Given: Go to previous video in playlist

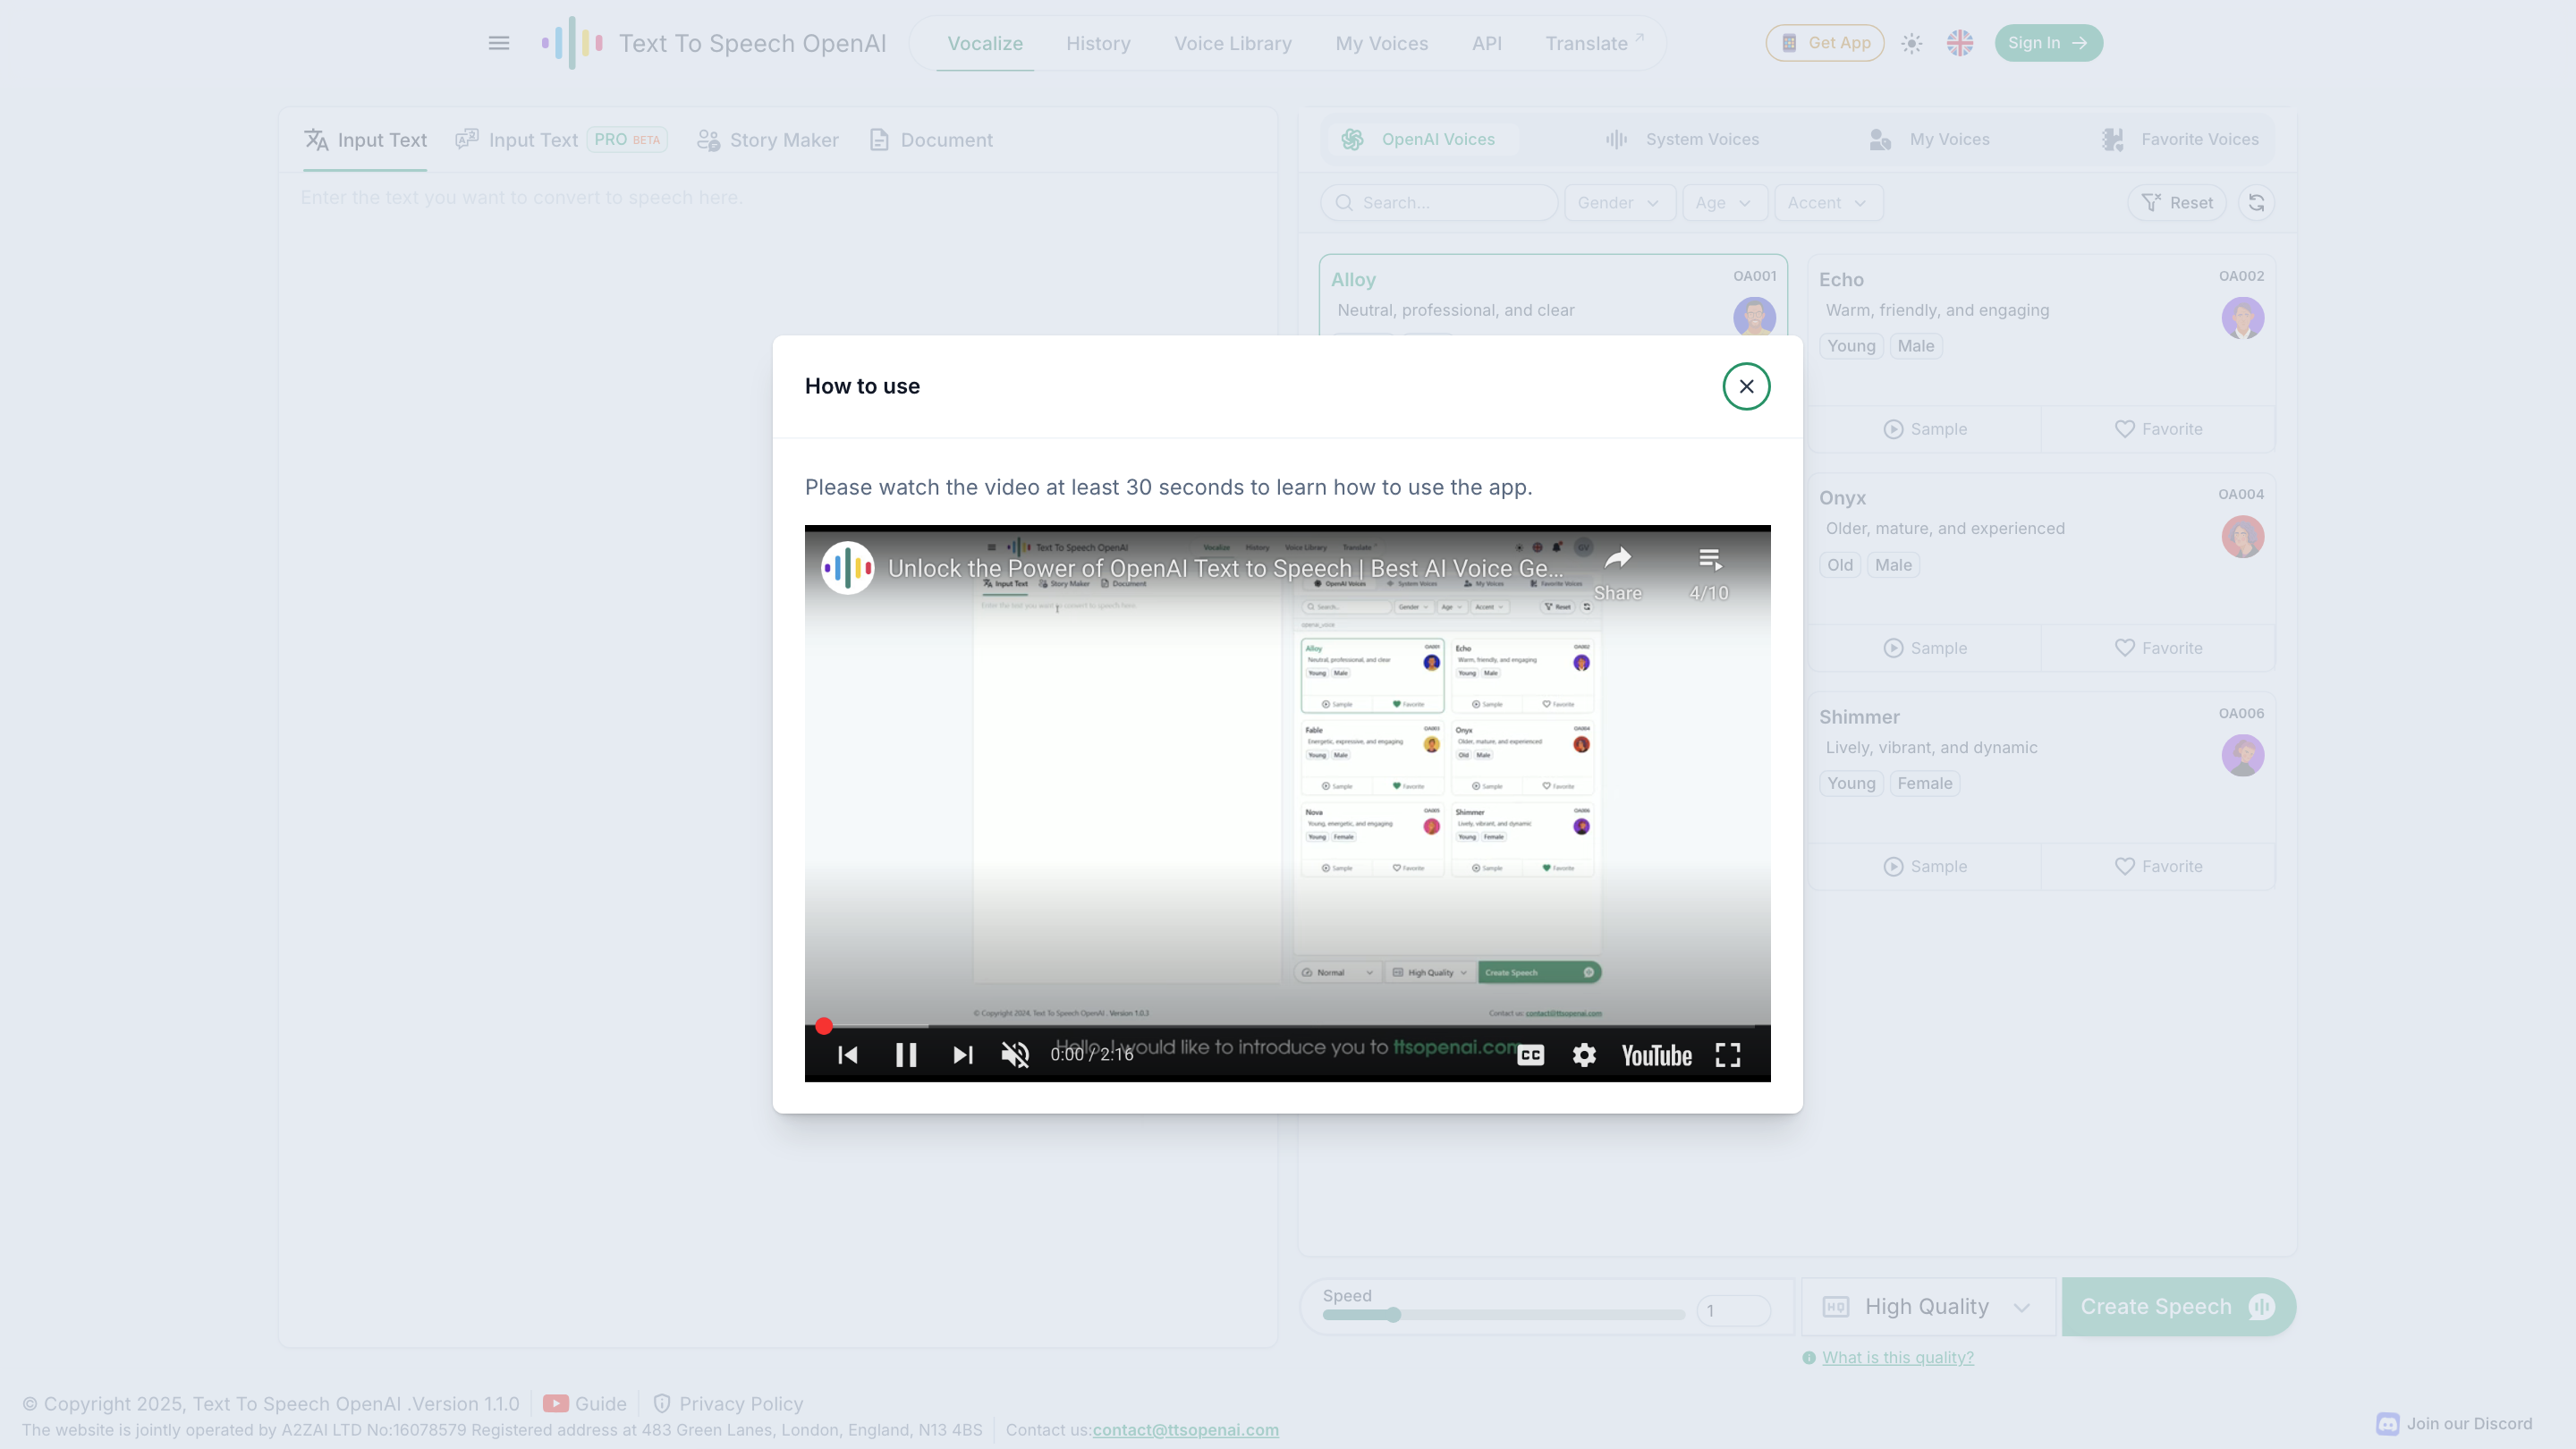Looking at the screenshot, I should point(847,1055).
